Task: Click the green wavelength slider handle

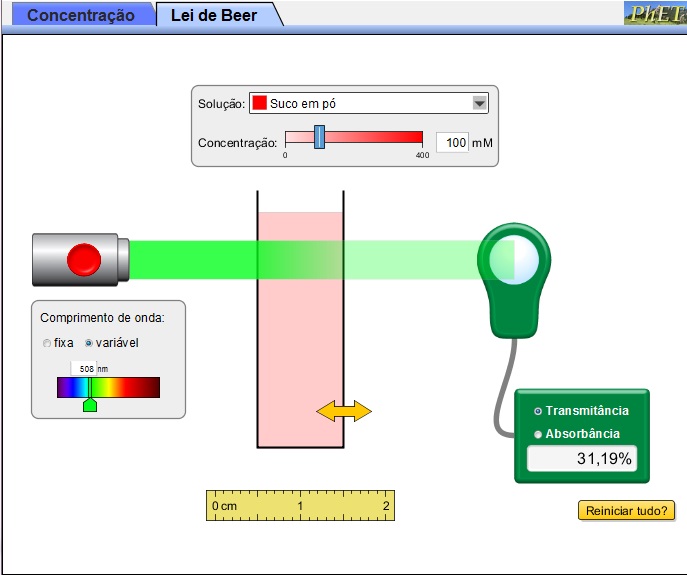Action: tap(90, 403)
